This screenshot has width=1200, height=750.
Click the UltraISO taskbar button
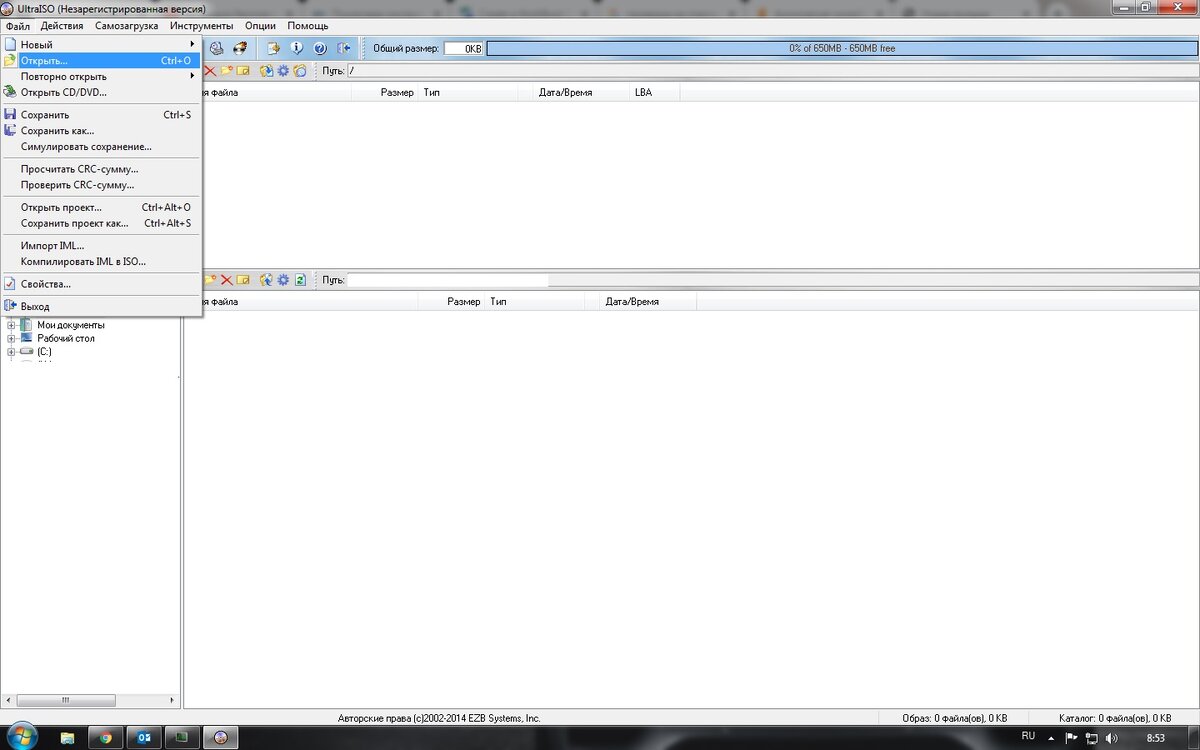pos(221,738)
